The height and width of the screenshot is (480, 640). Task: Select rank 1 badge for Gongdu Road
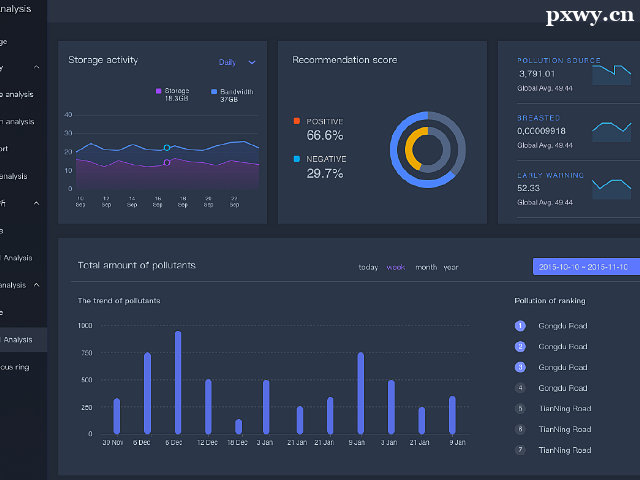520,325
